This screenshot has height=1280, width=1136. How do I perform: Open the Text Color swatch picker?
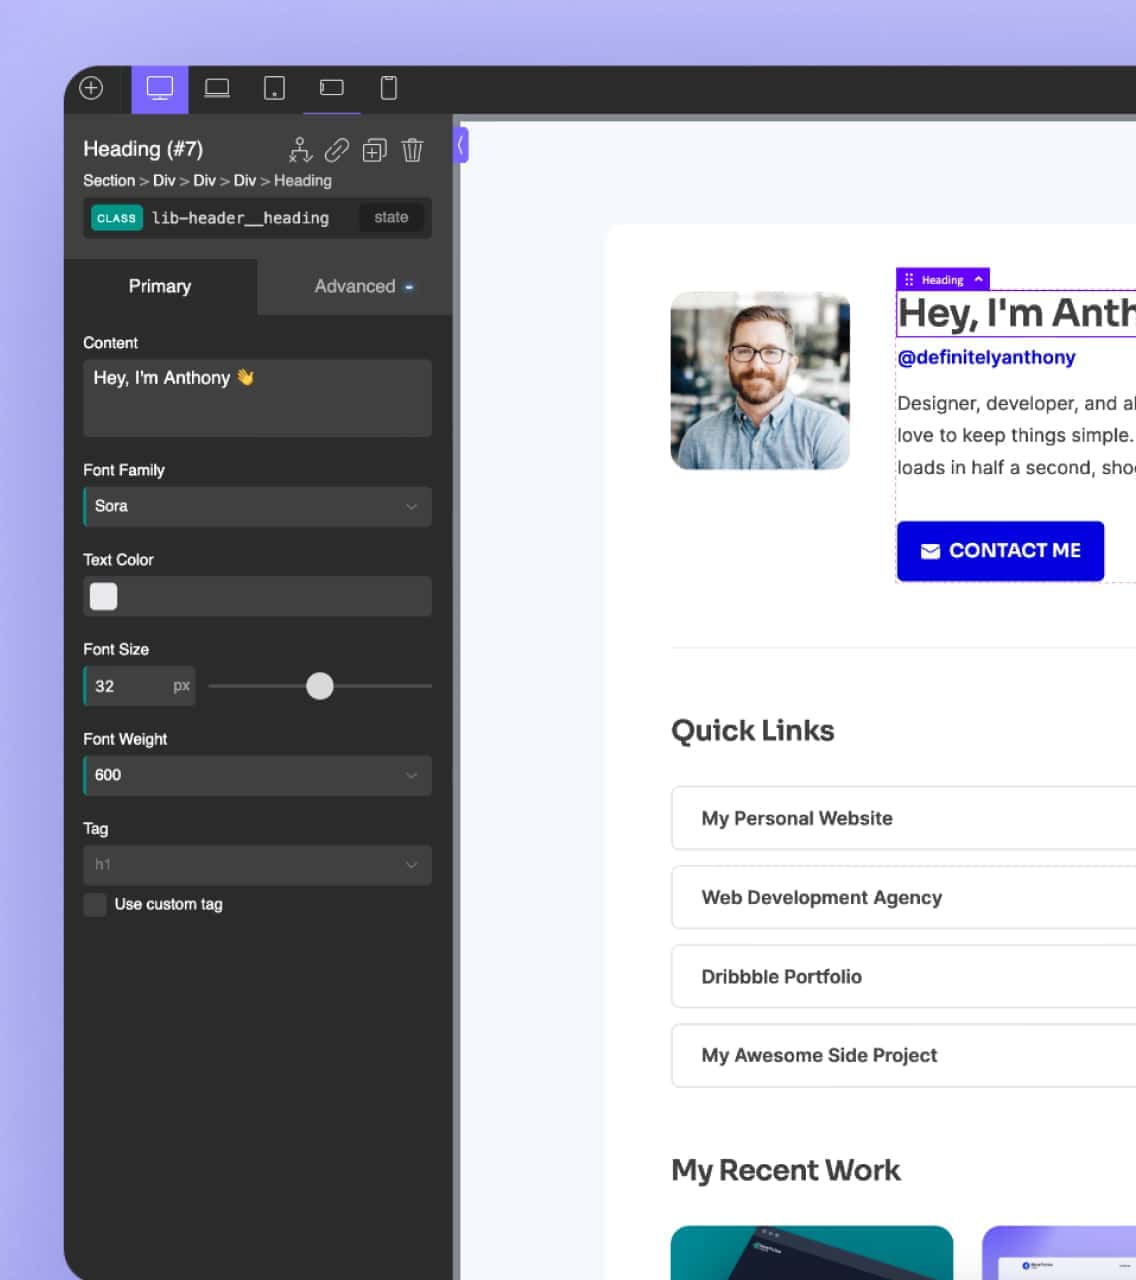coord(103,596)
